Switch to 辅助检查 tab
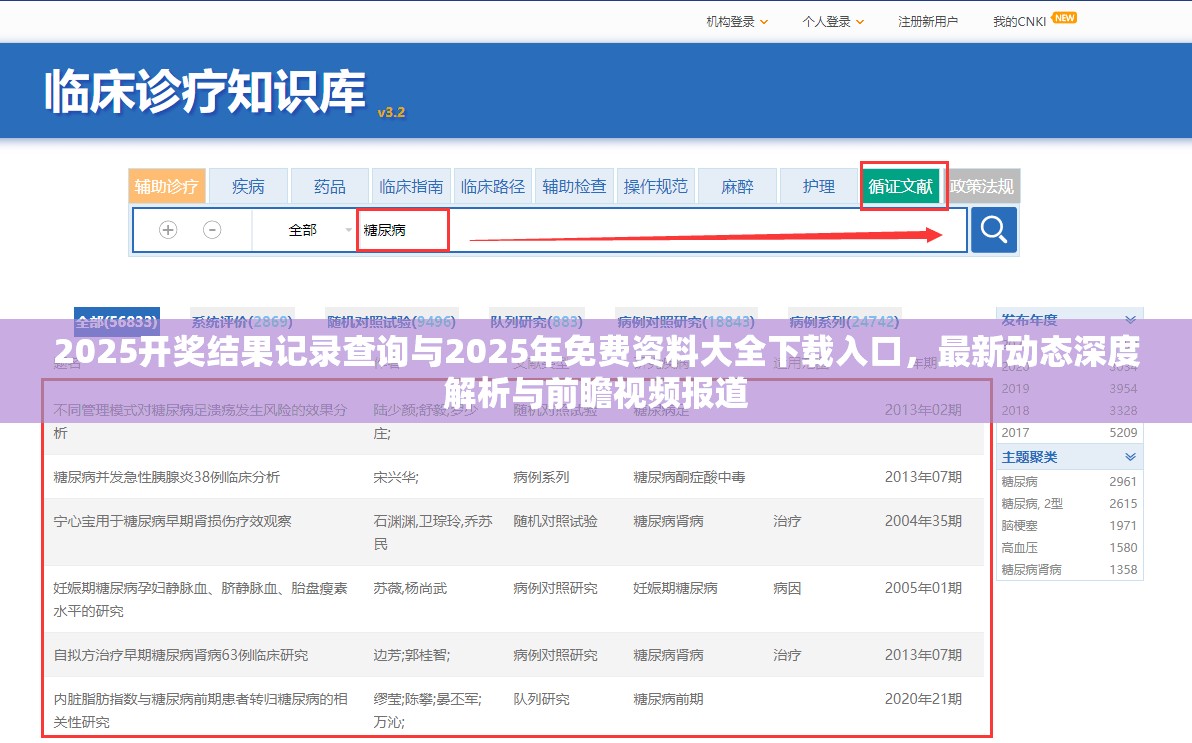 [574, 186]
